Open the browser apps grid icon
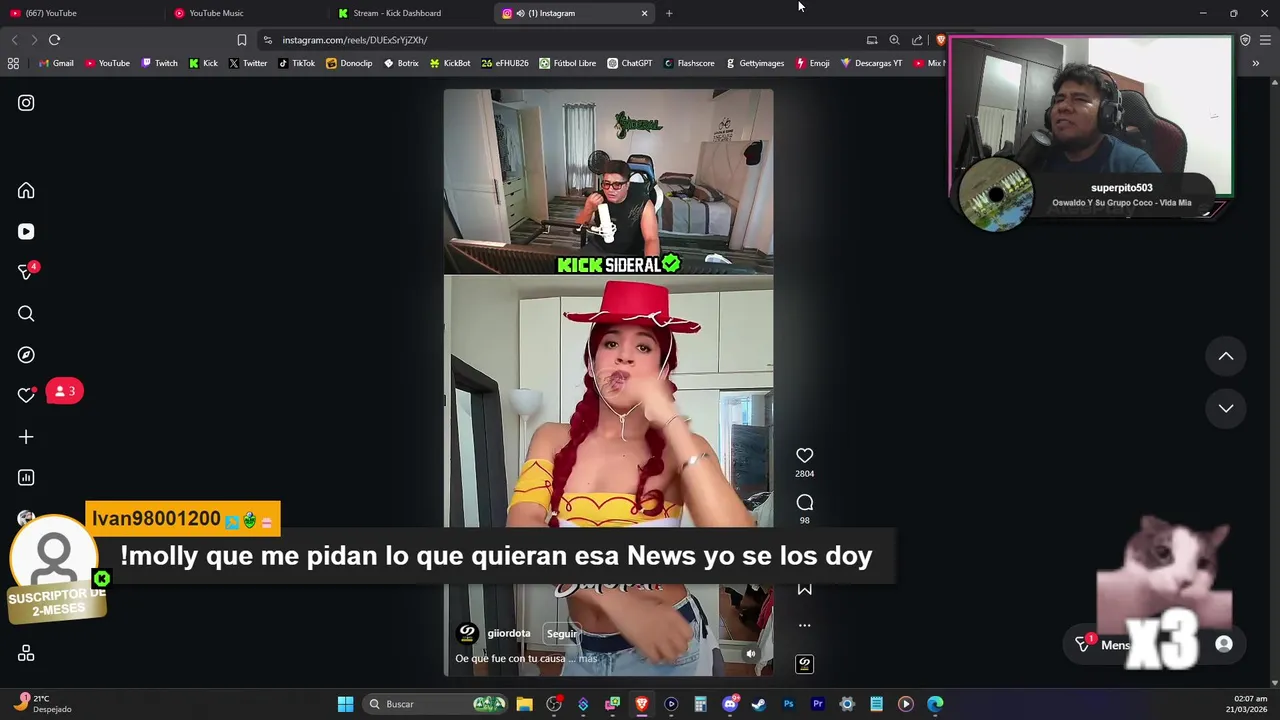The height and width of the screenshot is (720, 1280). [13, 63]
